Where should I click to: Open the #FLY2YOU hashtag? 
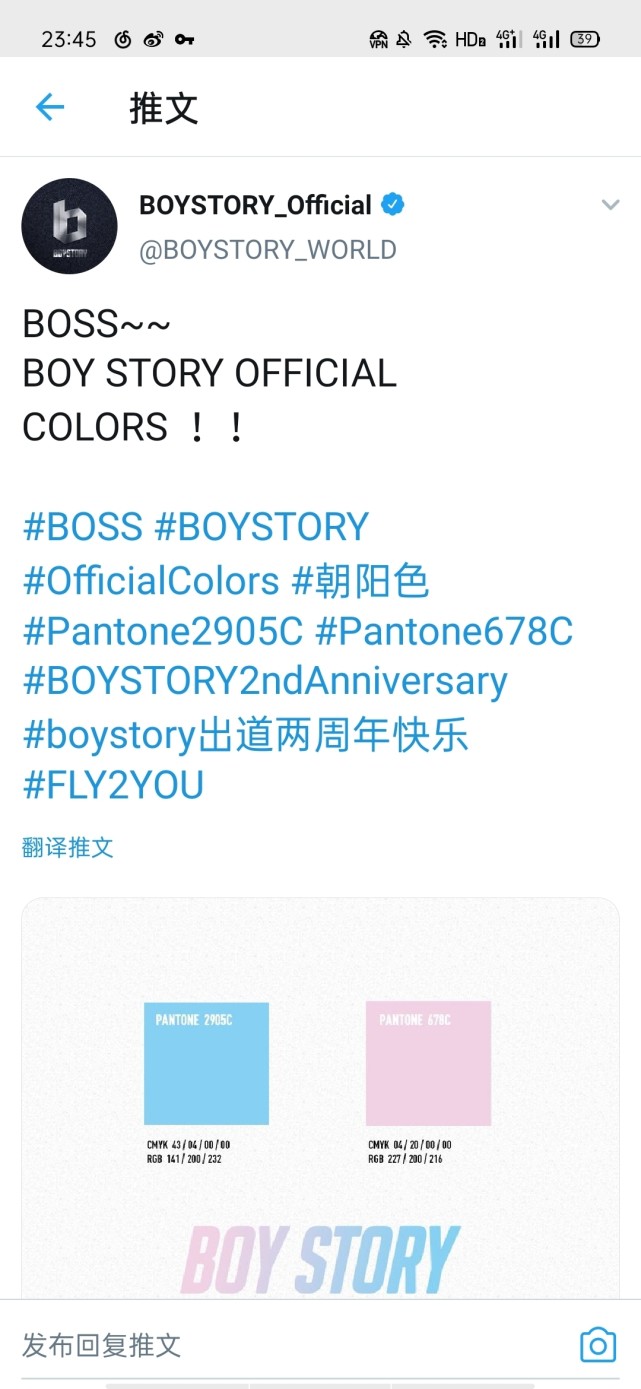click(x=112, y=786)
